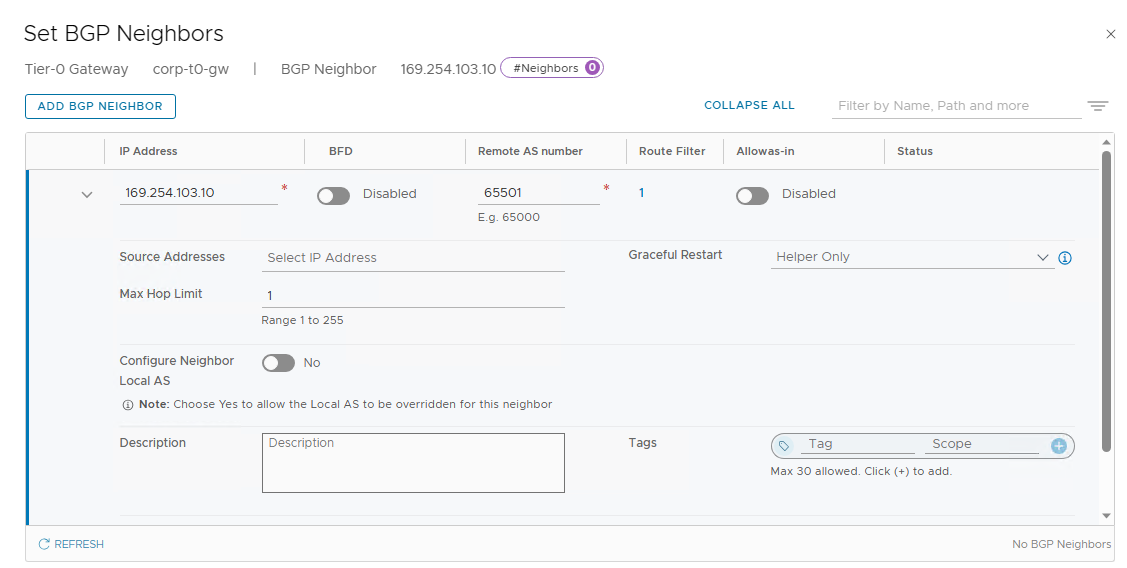Click the #Neighbors count badge
Viewport: 1127px width, 568px height.
pyautogui.click(x=552, y=68)
